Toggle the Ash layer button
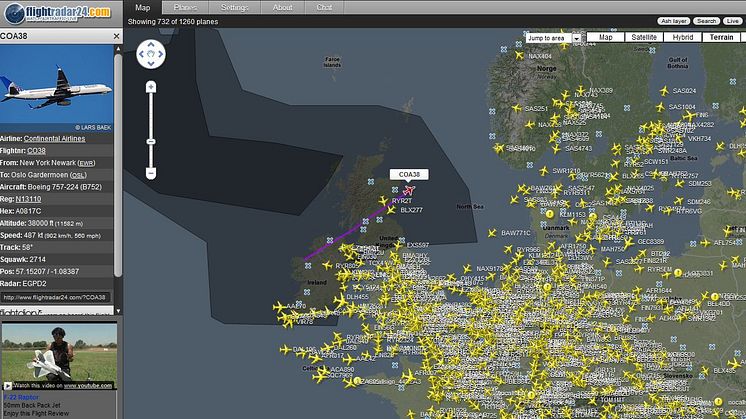The height and width of the screenshot is (419, 746). click(x=674, y=21)
